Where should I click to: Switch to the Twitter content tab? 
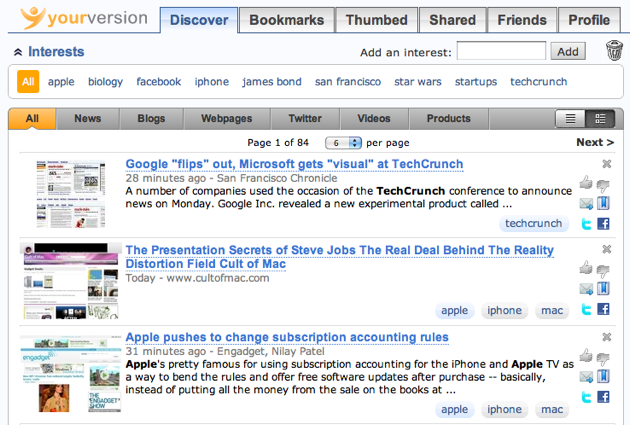304,119
